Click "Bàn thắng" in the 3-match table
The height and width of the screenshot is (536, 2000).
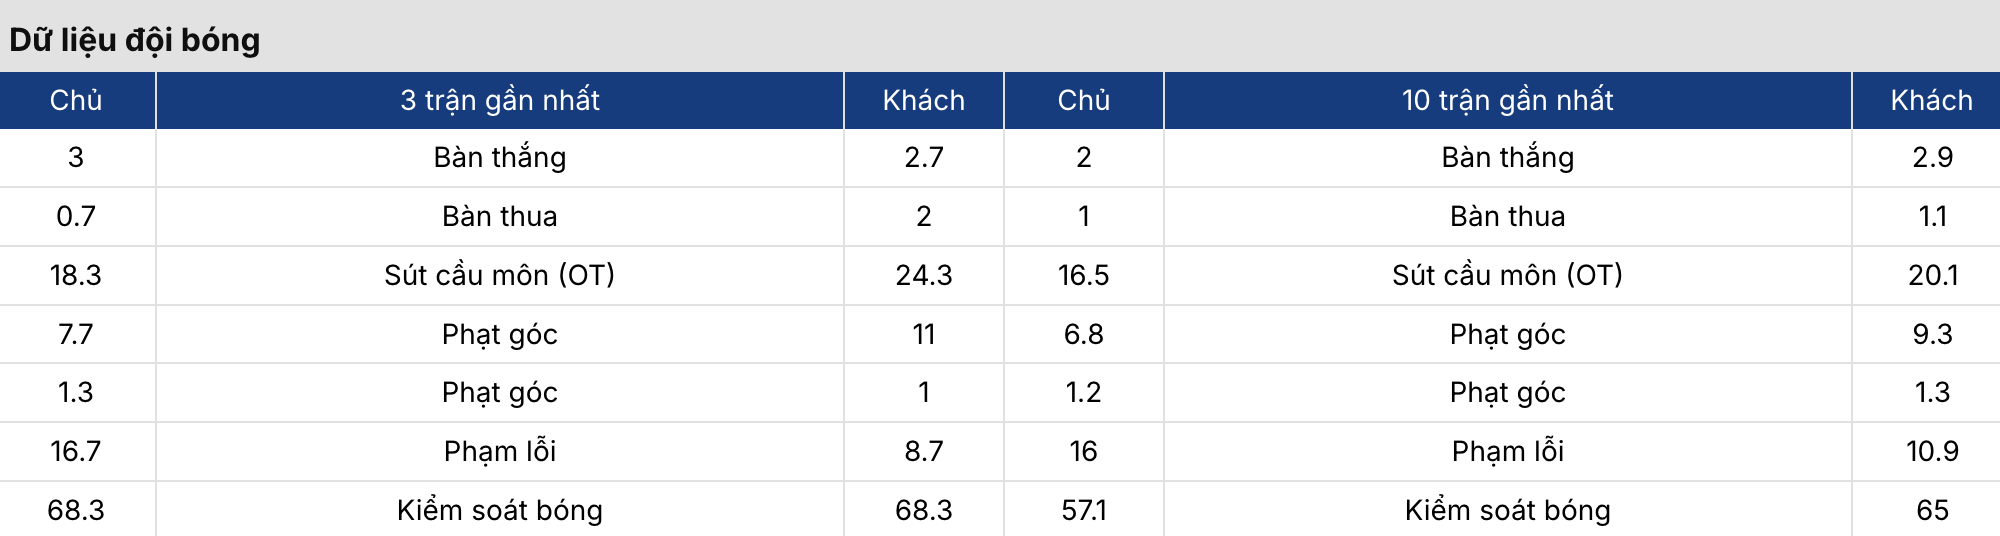pyautogui.click(x=500, y=157)
